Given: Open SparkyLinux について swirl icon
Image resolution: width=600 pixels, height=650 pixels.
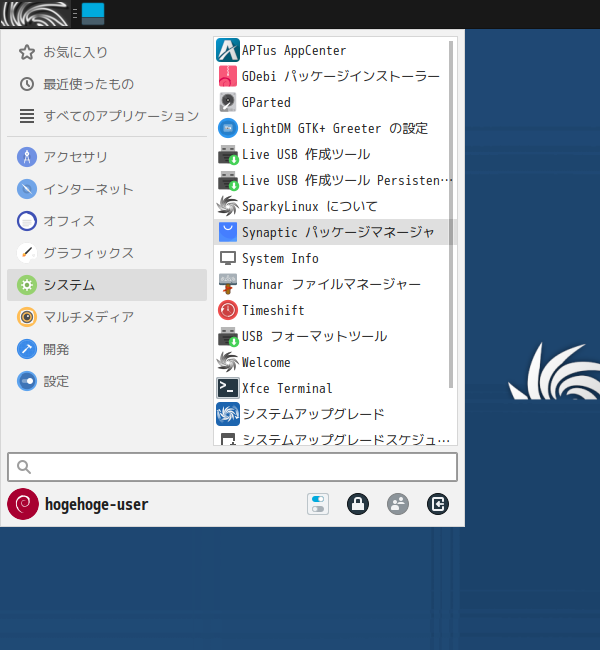Looking at the screenshot, I should (228, 206).
